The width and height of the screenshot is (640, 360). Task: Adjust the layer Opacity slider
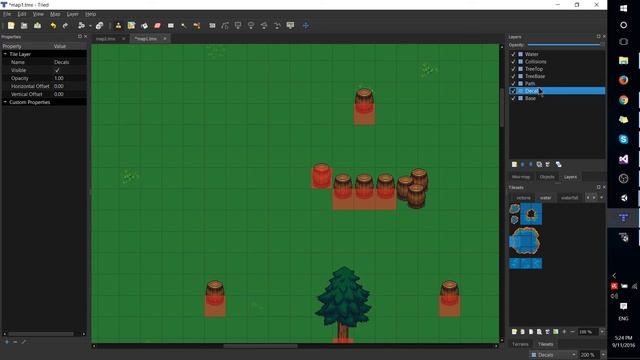tap(564, 45)
